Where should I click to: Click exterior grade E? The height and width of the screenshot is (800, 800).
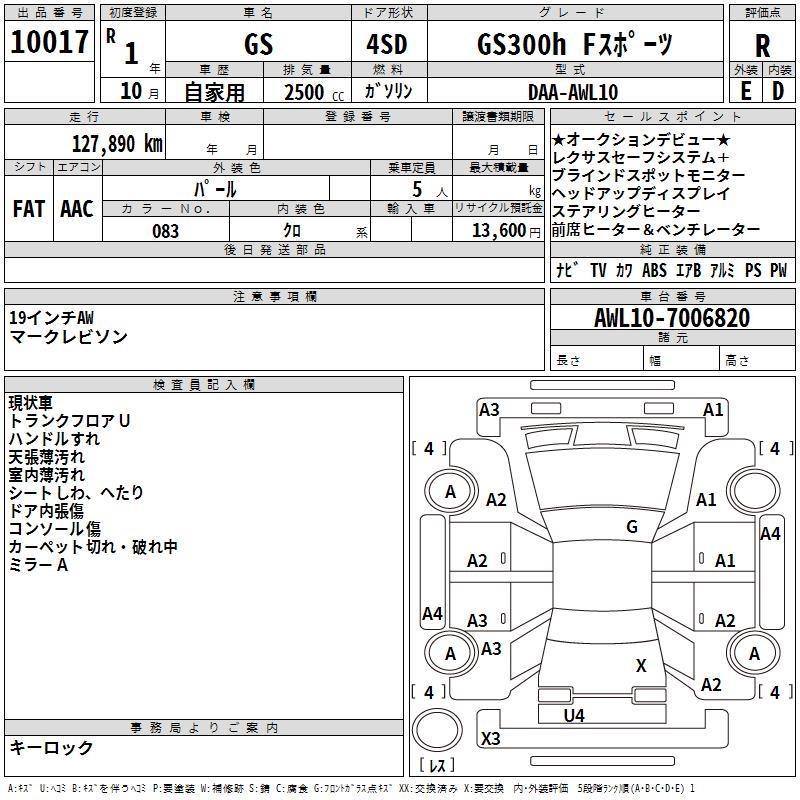[746, 91]
